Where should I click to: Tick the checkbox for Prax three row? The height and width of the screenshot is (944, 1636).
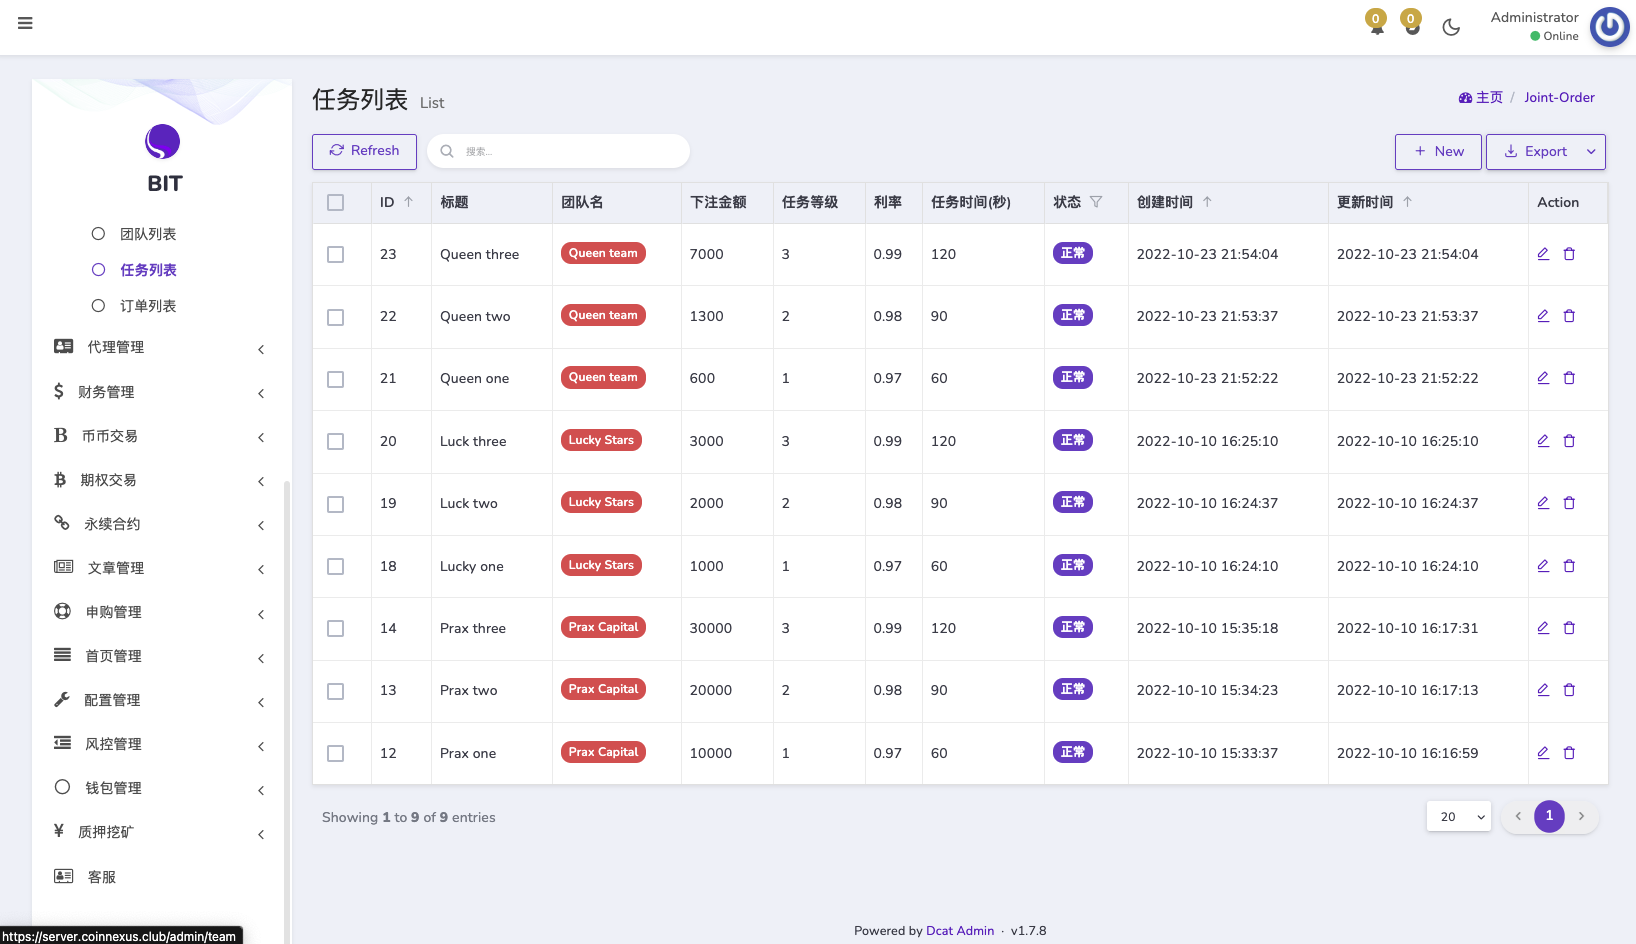pos(336,629)
